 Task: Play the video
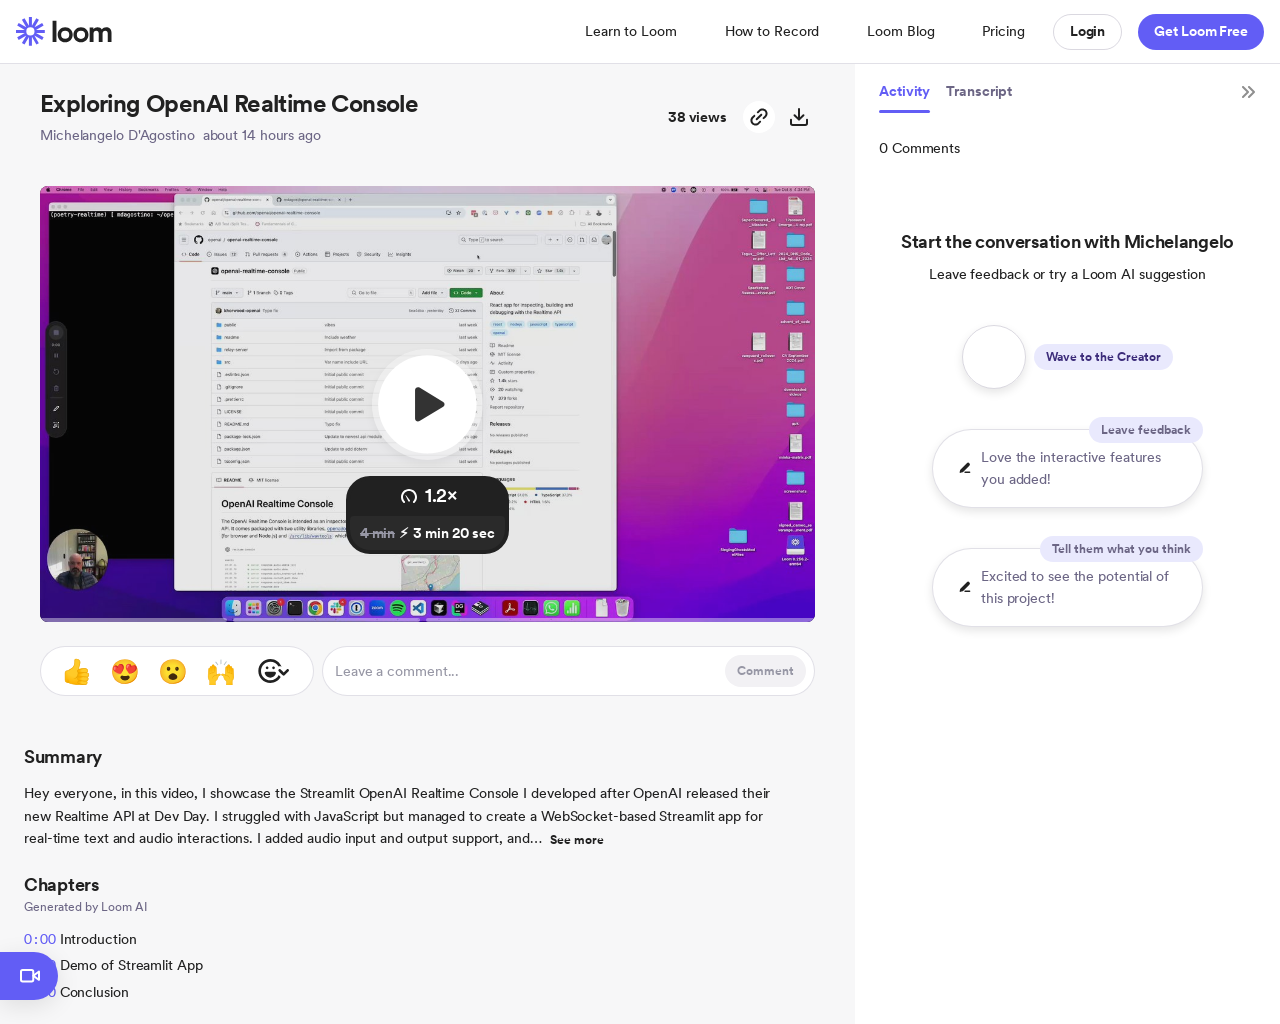click(x=428, y=404)
